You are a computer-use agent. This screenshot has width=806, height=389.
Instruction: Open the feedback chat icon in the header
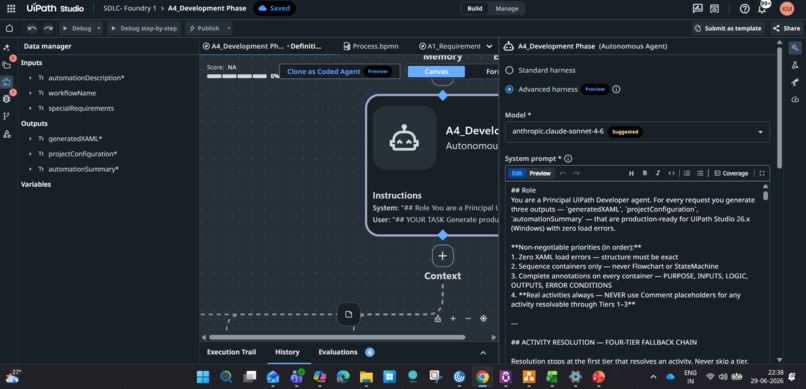698,8
